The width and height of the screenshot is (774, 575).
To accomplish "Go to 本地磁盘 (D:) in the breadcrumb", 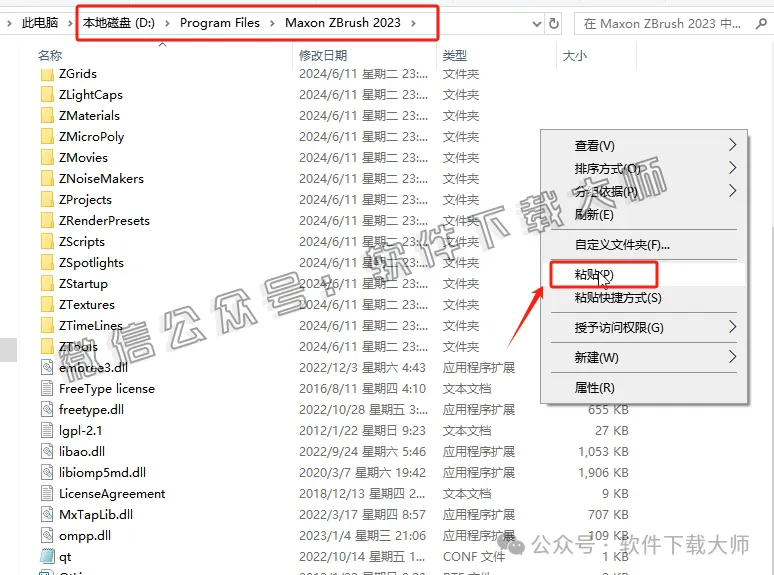I will (119, 23).
